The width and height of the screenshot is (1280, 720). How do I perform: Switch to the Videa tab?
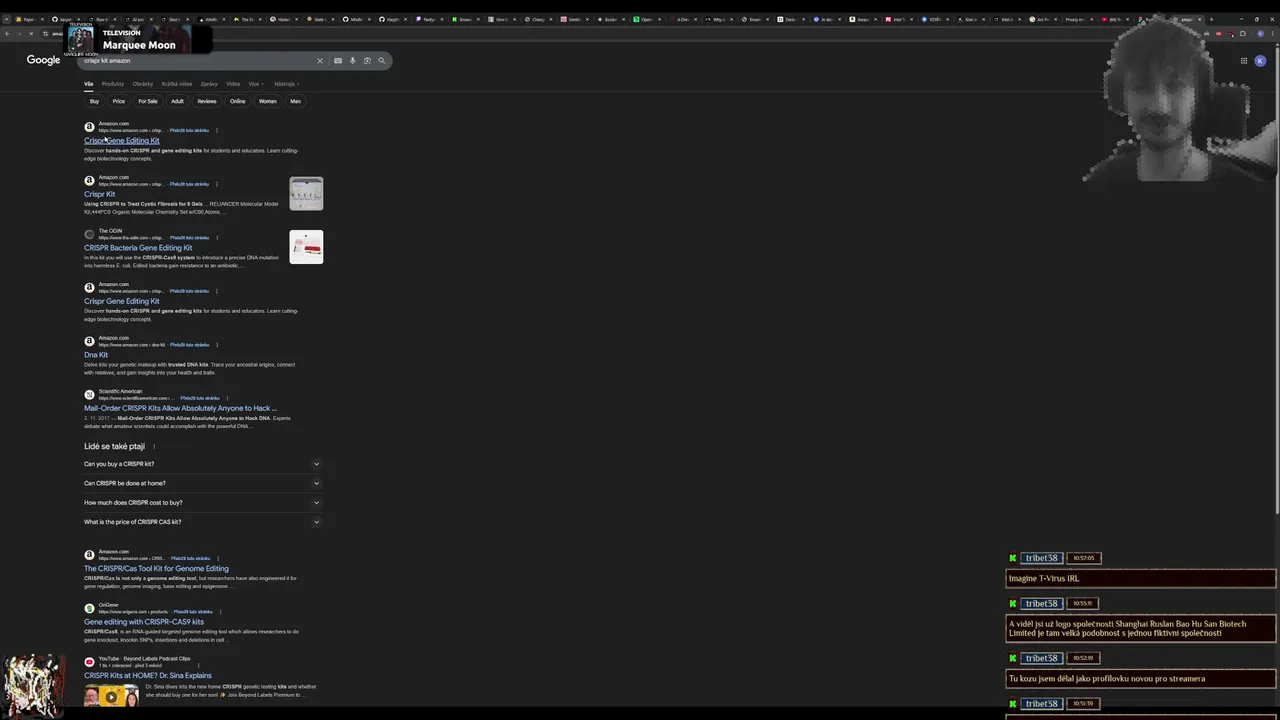(233, 84)
